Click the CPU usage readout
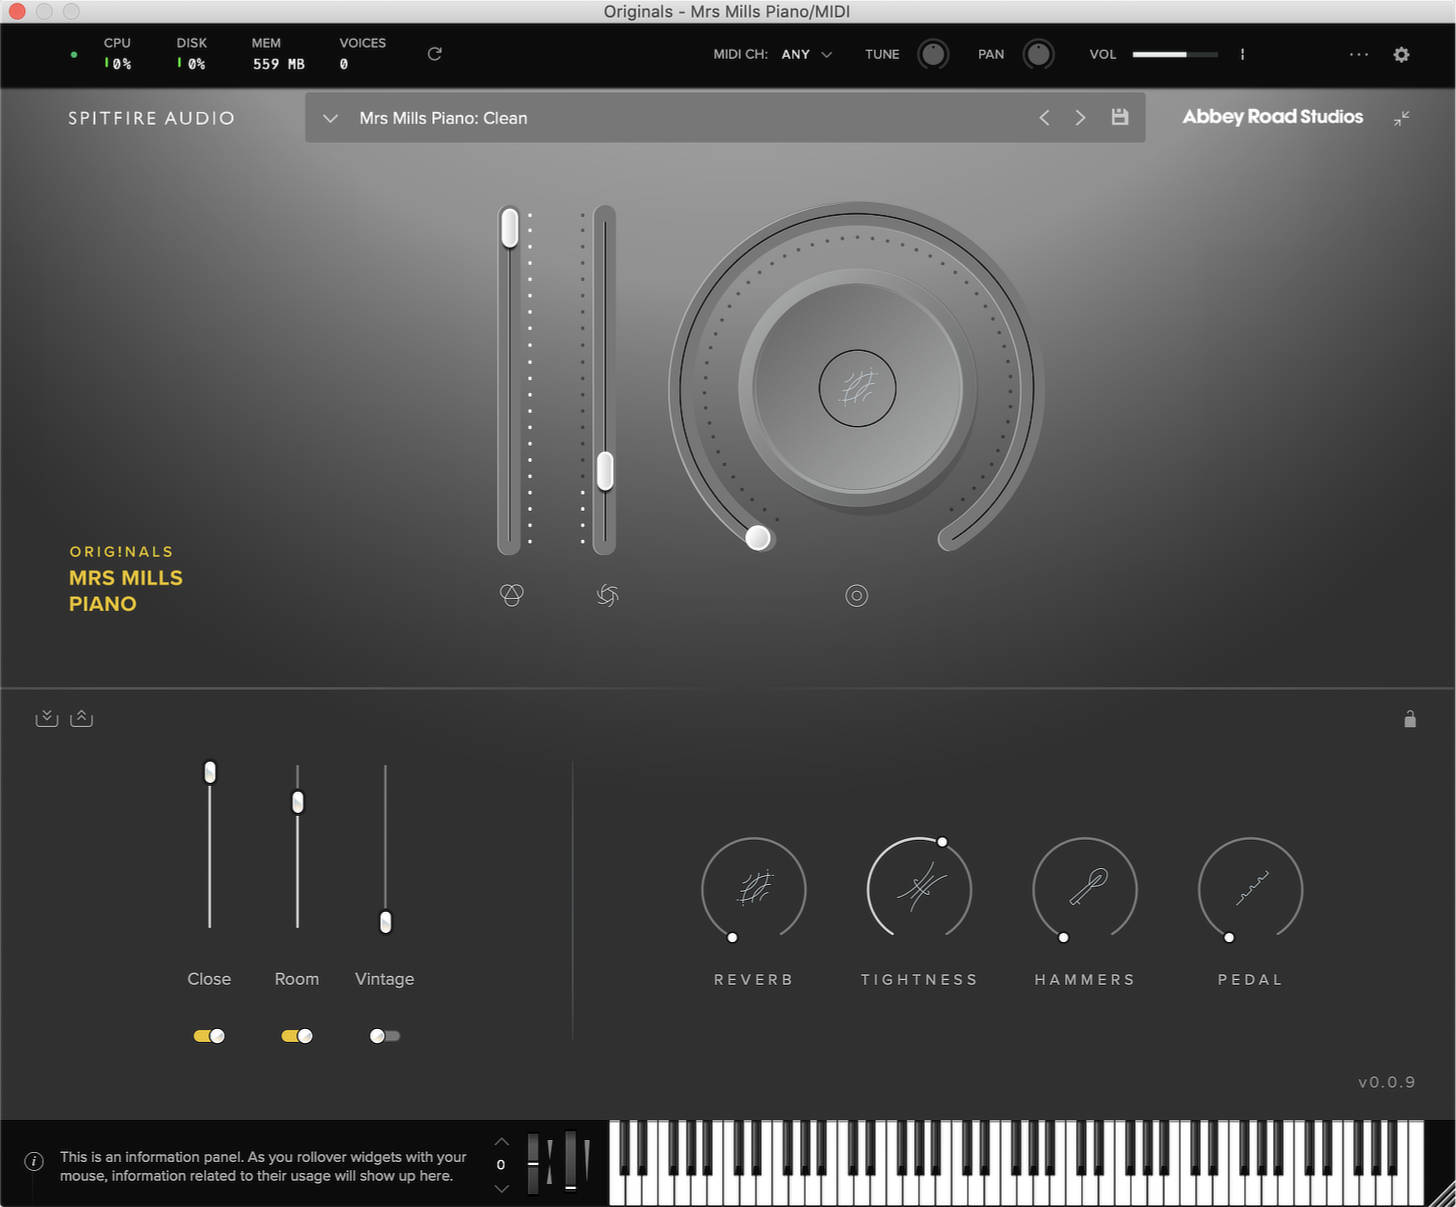 118,64
